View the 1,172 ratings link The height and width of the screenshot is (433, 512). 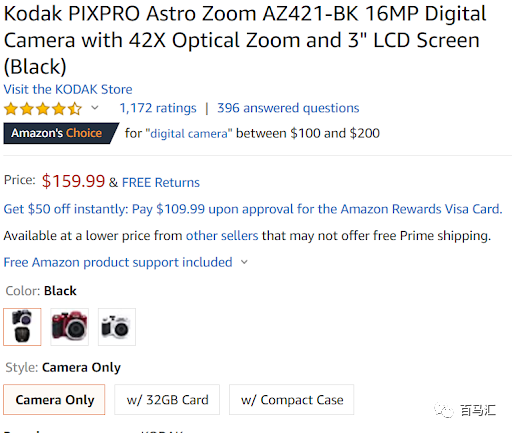(158, 108)
